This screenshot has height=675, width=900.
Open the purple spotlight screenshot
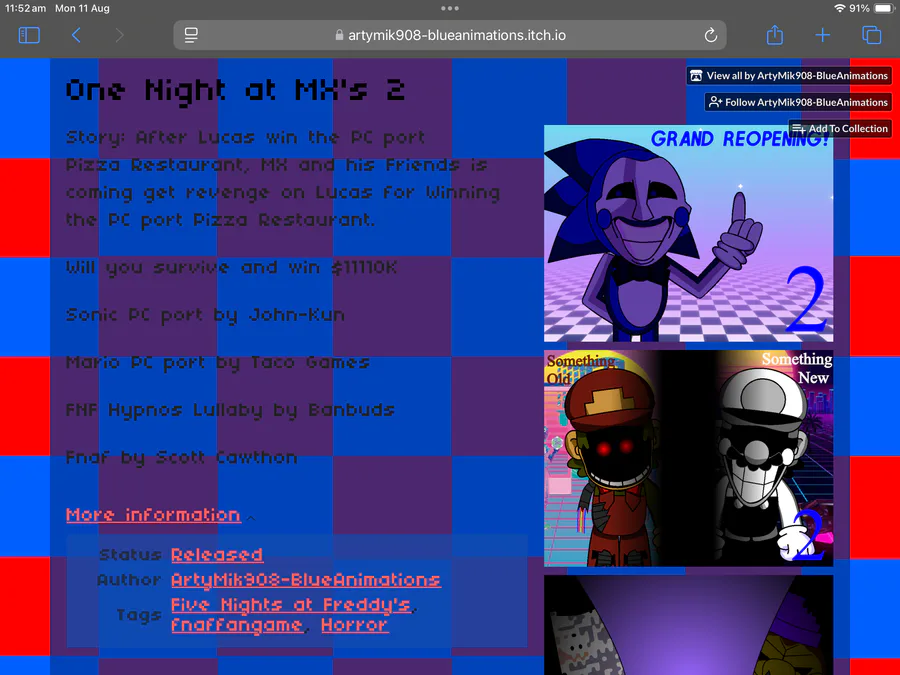688,625
